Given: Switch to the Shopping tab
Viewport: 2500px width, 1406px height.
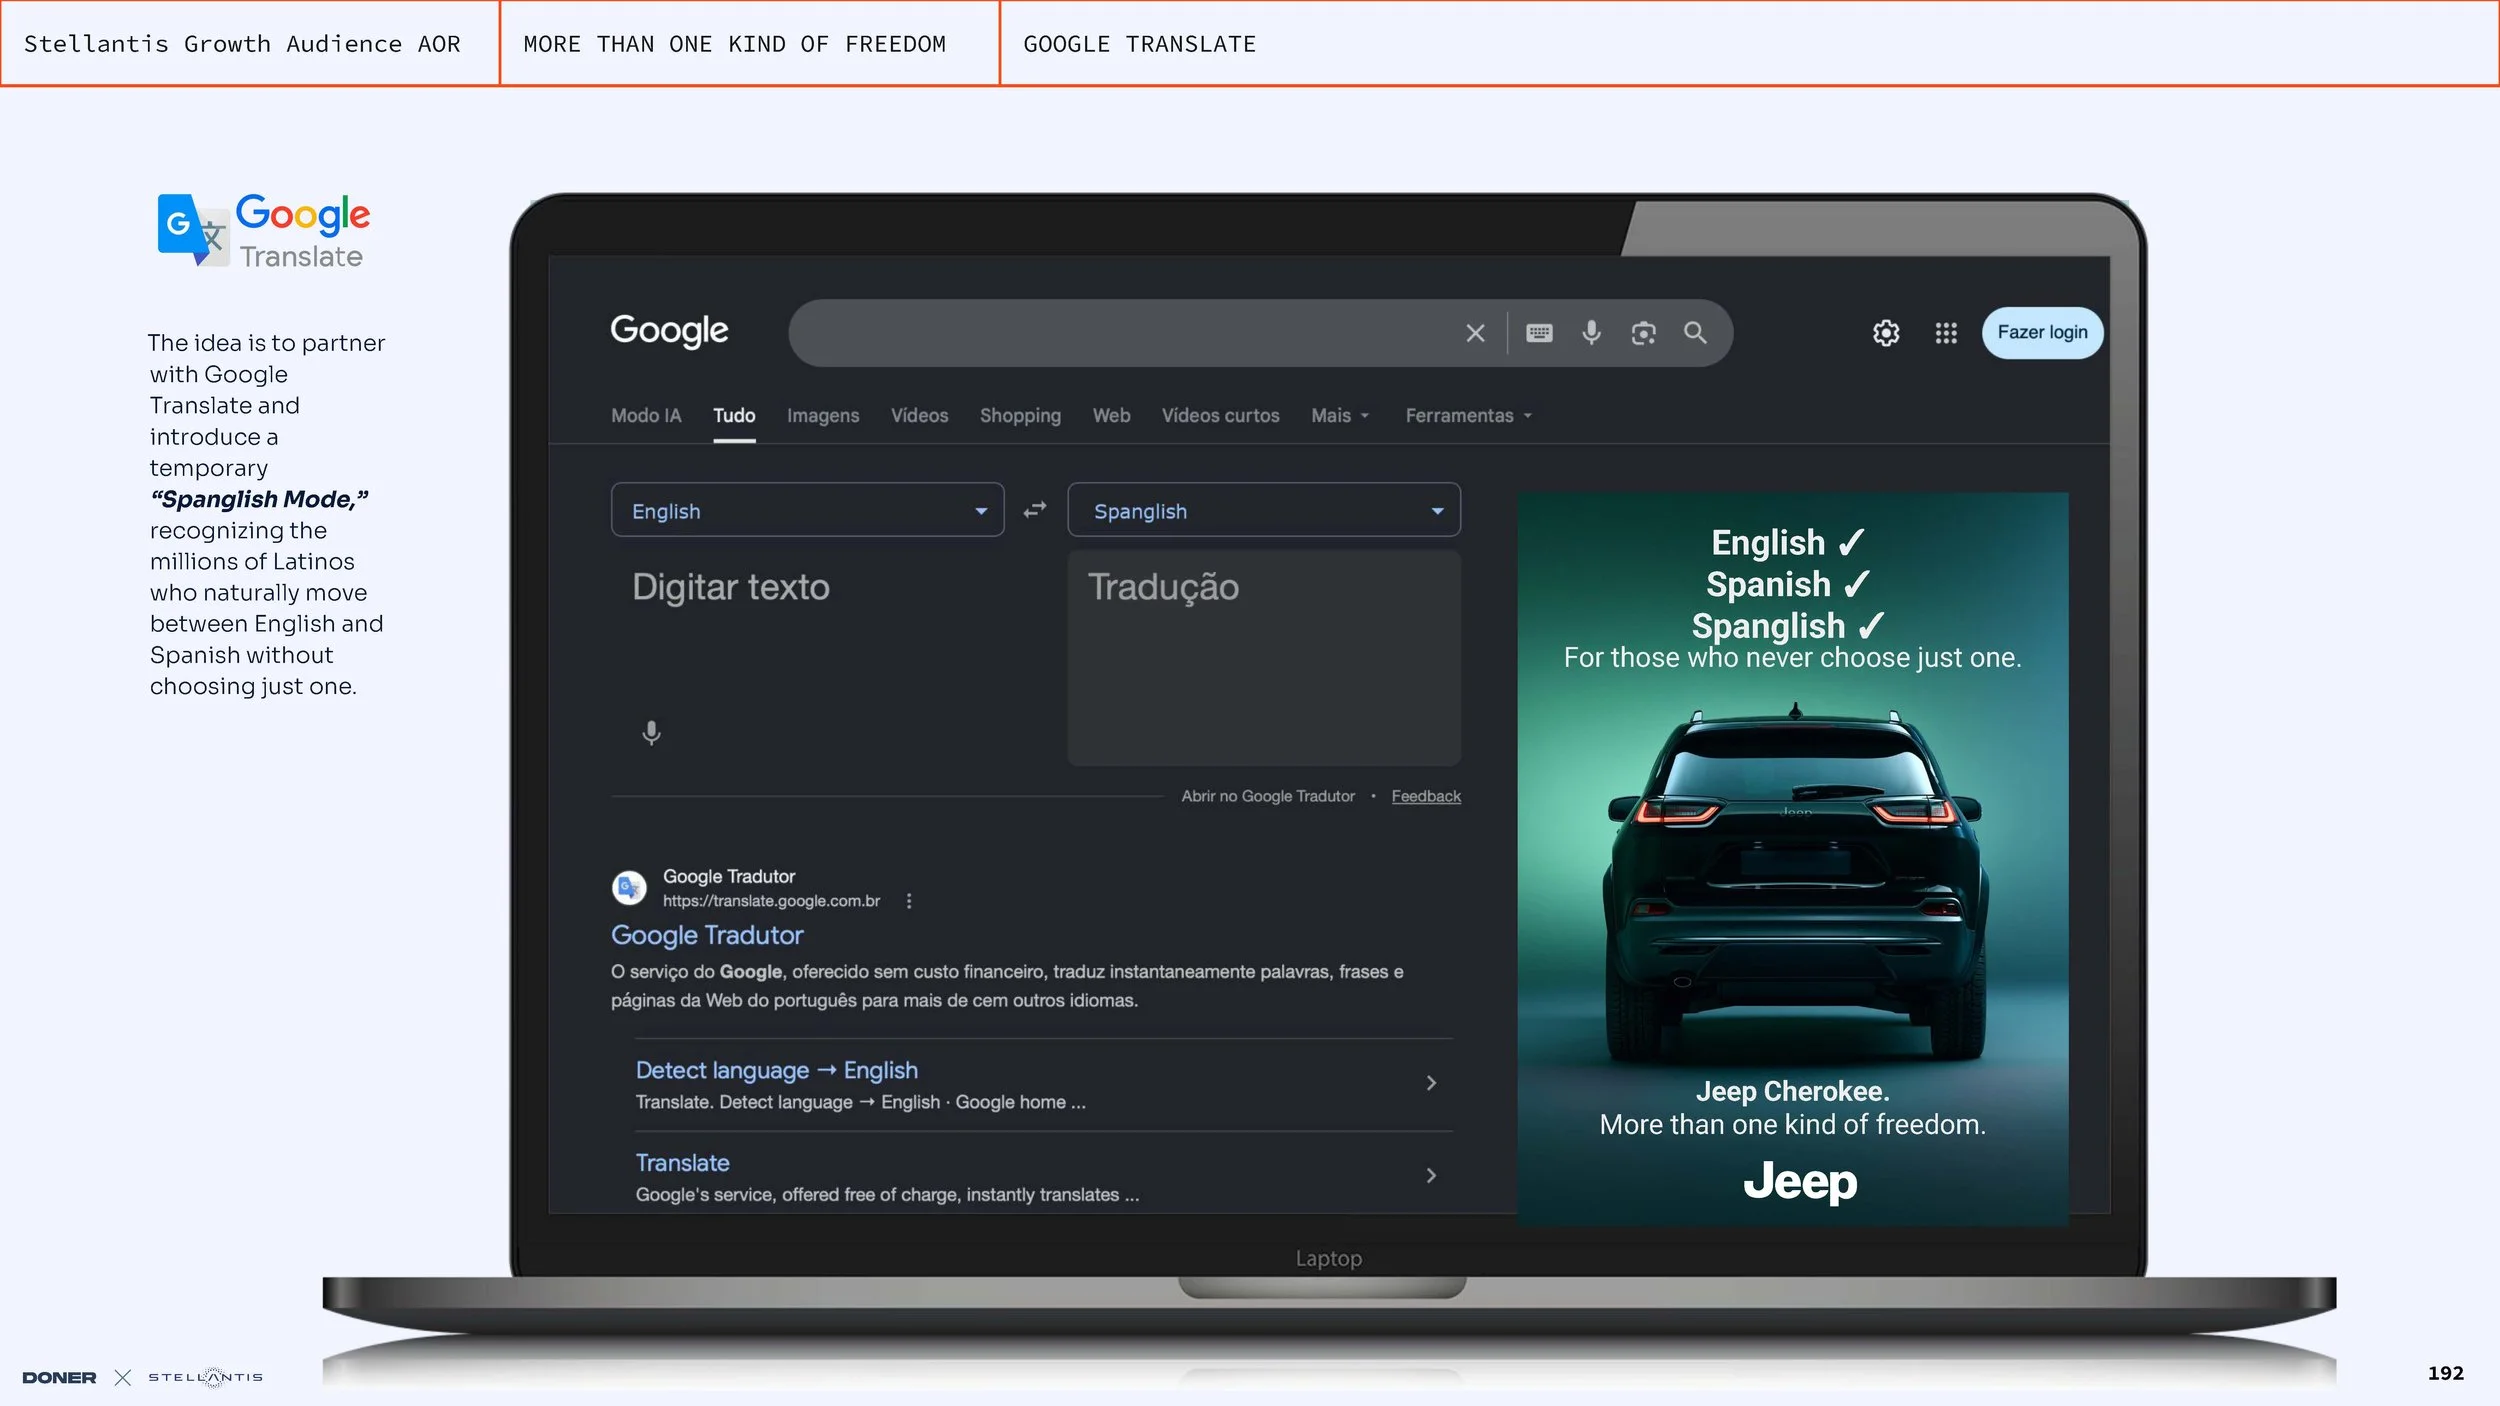Looking at the screenshot, I should pos(1020,416).
